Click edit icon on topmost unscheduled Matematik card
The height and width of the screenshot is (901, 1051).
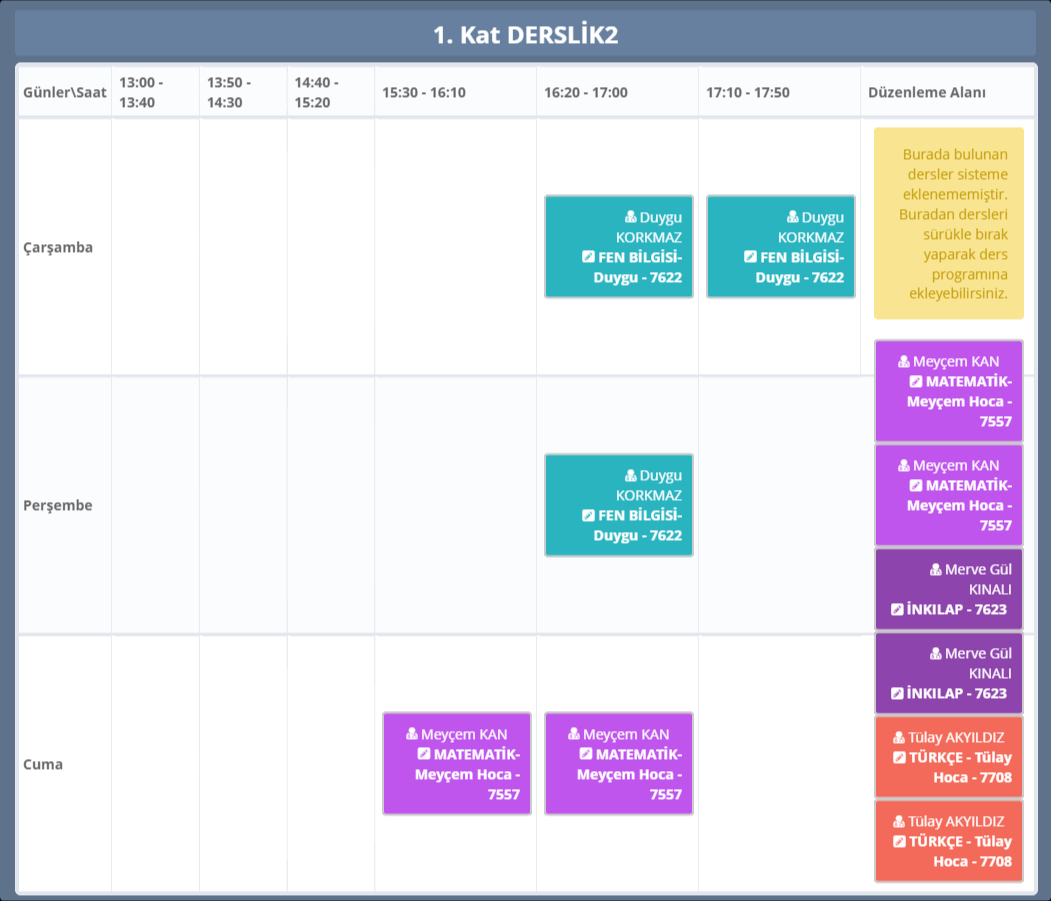(x=916, y=382)
